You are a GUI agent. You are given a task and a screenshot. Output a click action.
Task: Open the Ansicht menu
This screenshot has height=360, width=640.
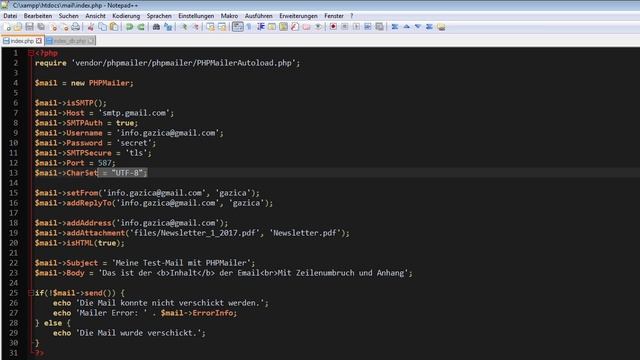coord(96,16)
